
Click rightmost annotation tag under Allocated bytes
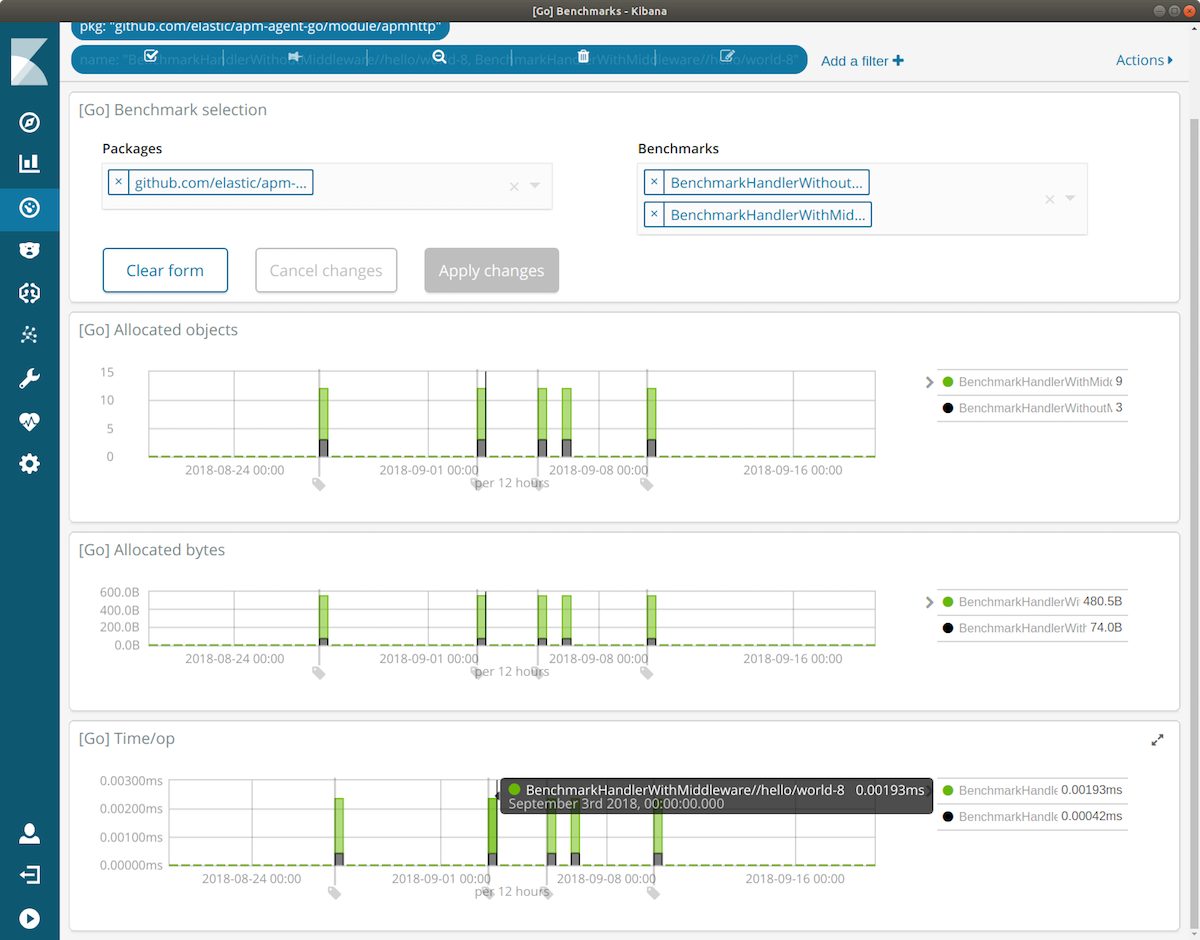coord(646,672)
